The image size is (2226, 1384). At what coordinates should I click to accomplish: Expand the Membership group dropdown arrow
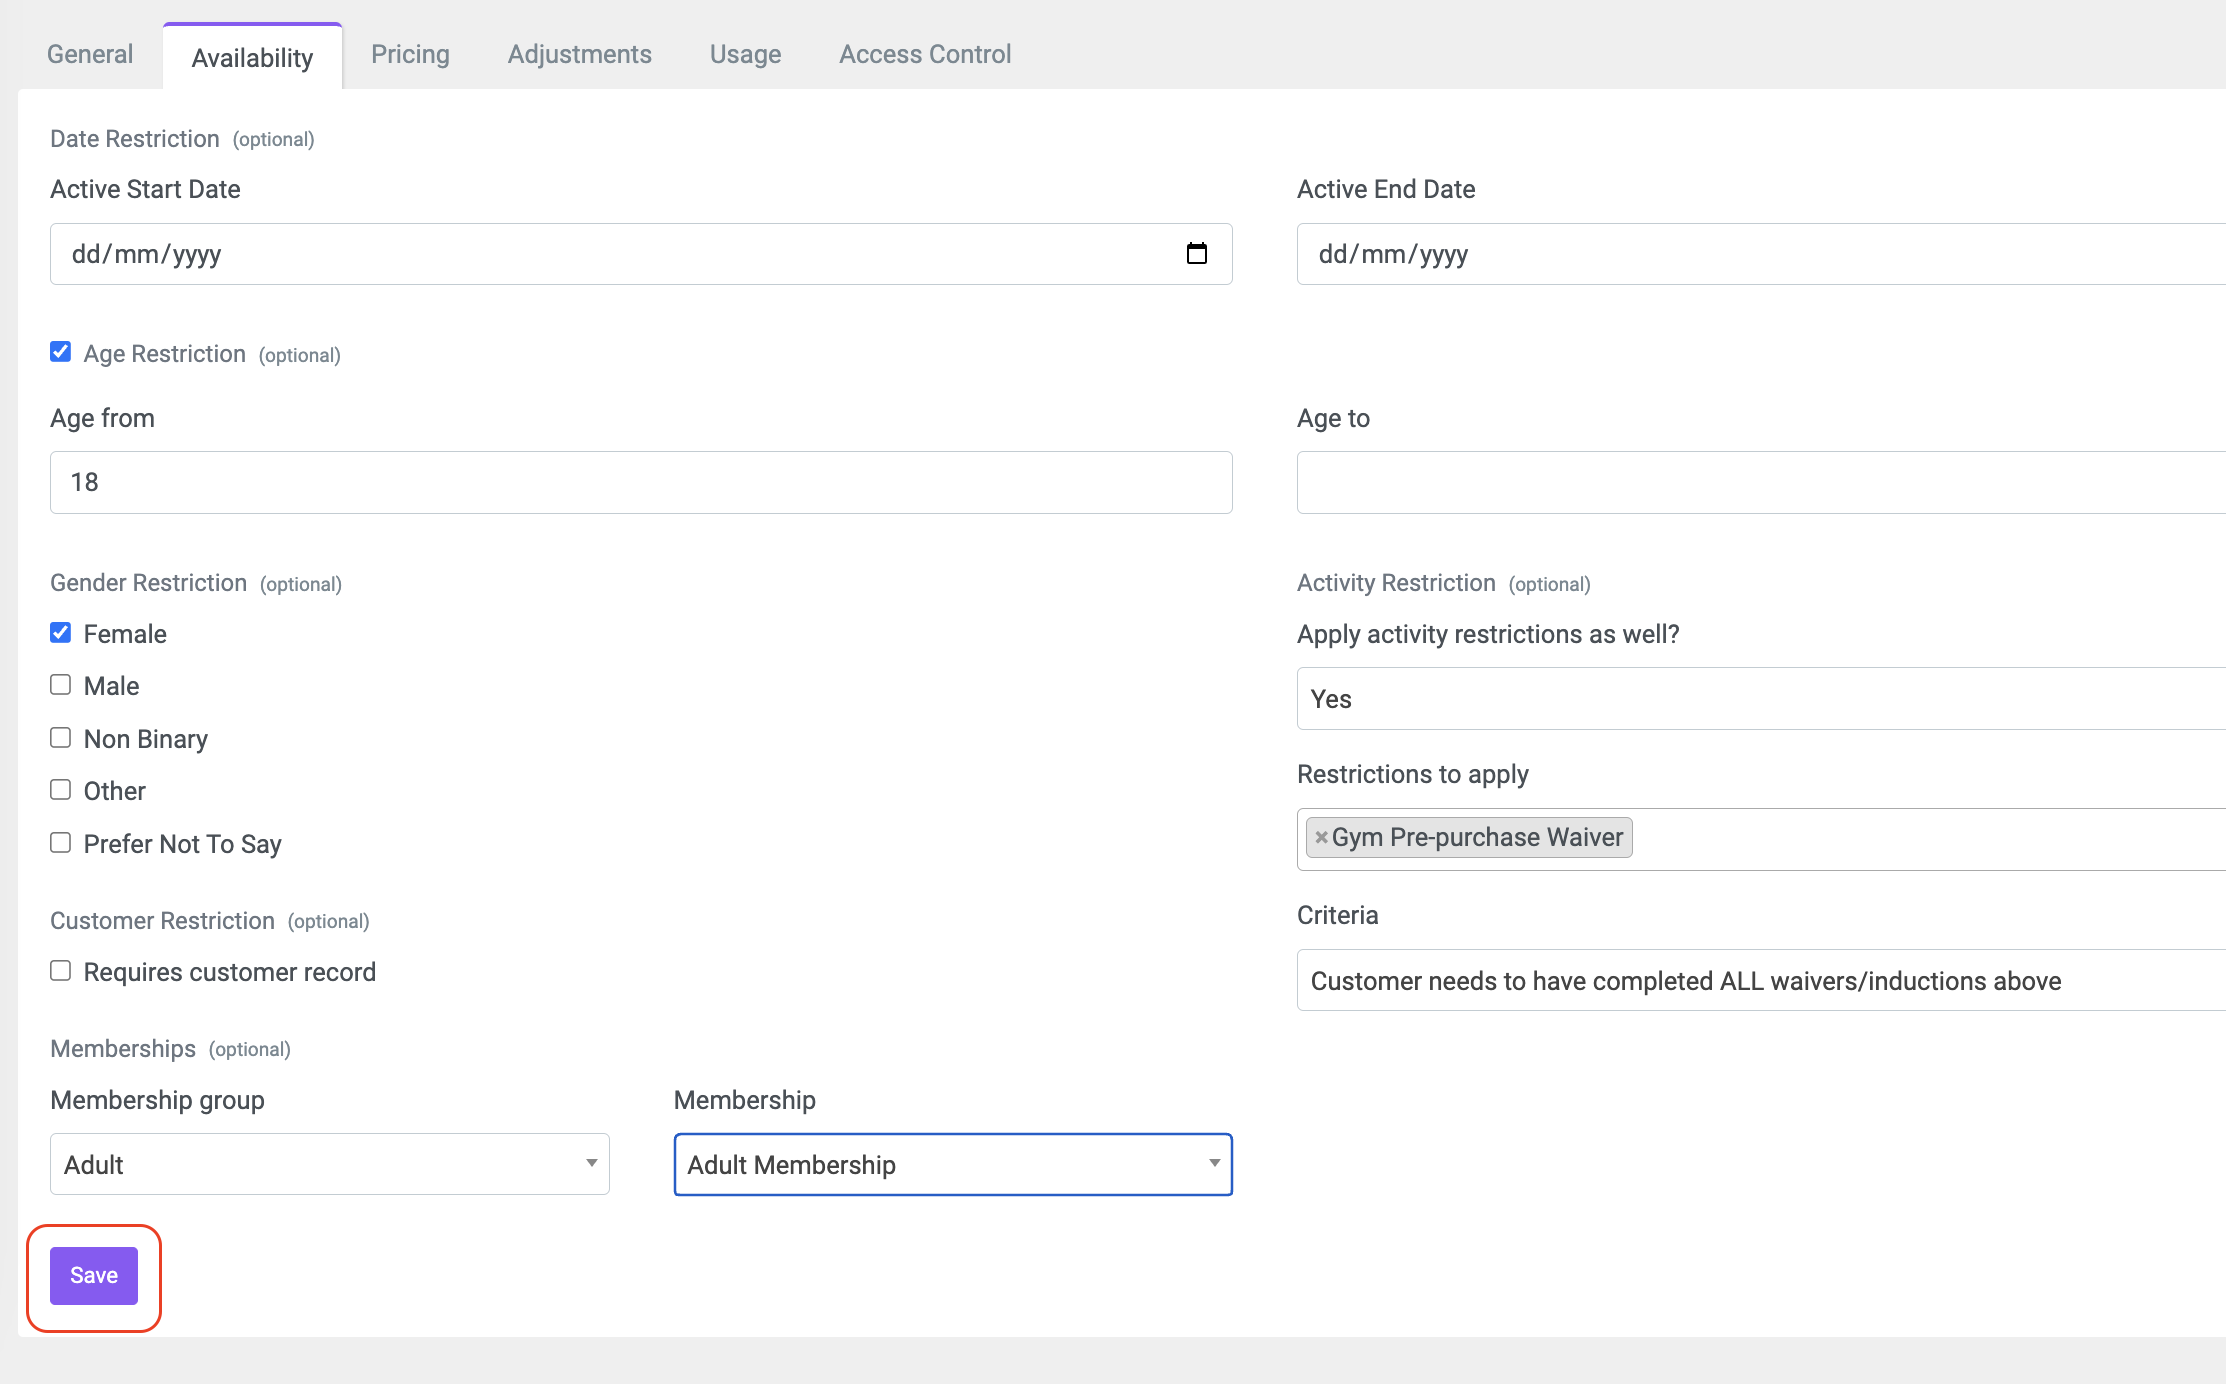coord(591,1164)
